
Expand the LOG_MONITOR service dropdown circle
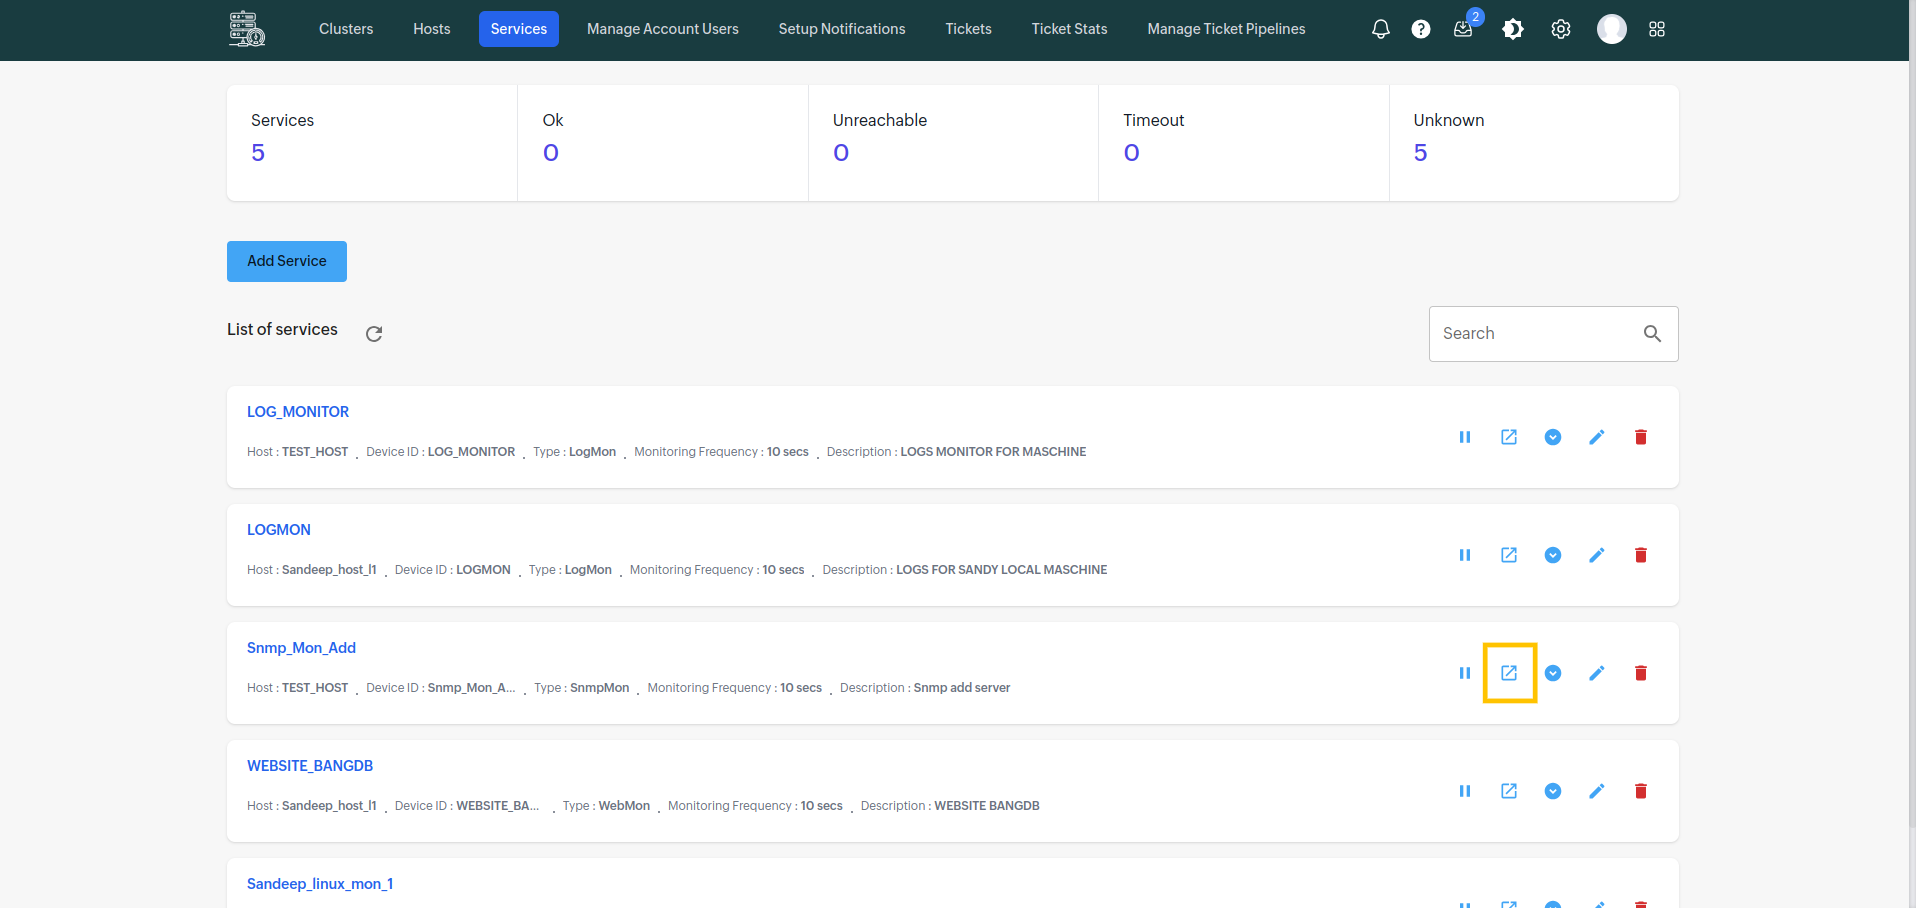(1553, 437)
